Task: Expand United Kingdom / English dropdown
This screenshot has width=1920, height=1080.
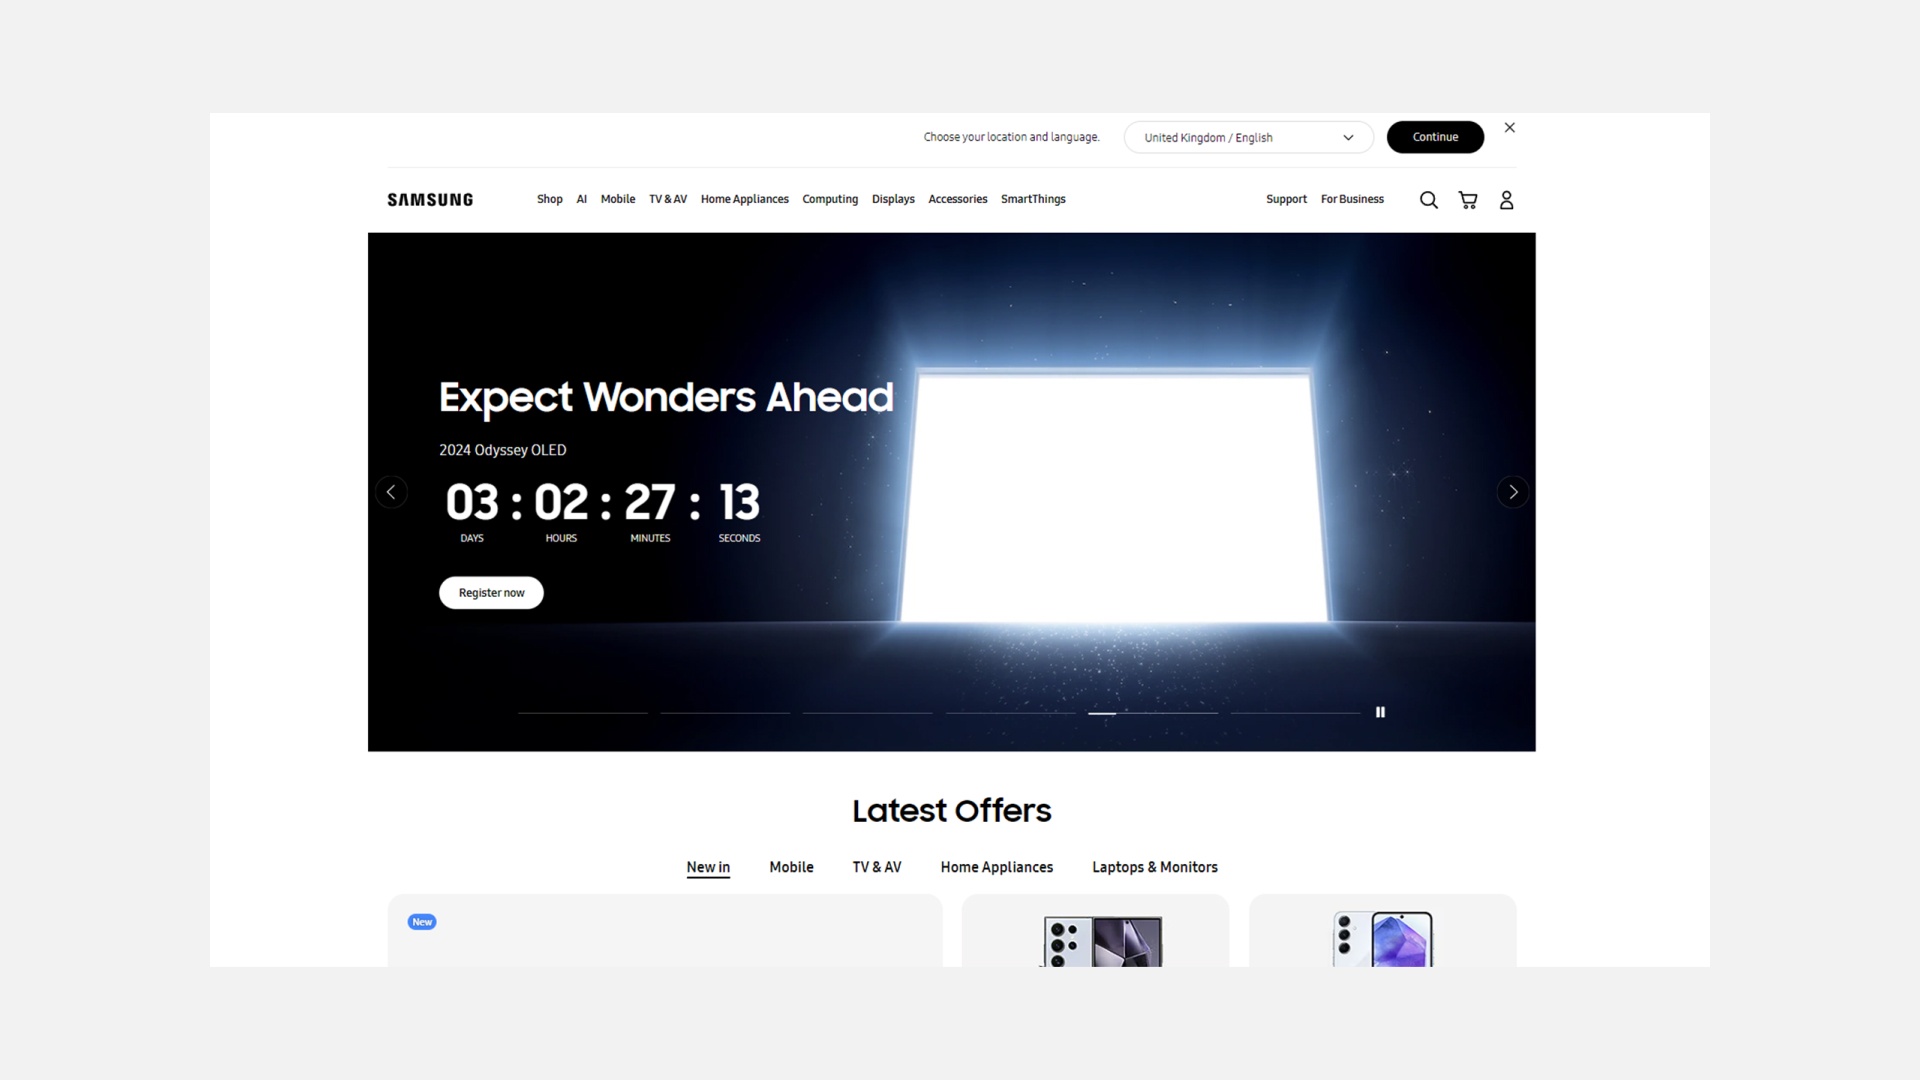Action: tap(1248, 138)
